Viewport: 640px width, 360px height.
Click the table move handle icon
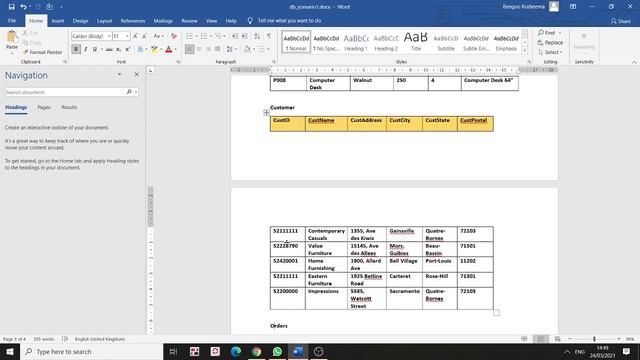(x=266, y=113)
